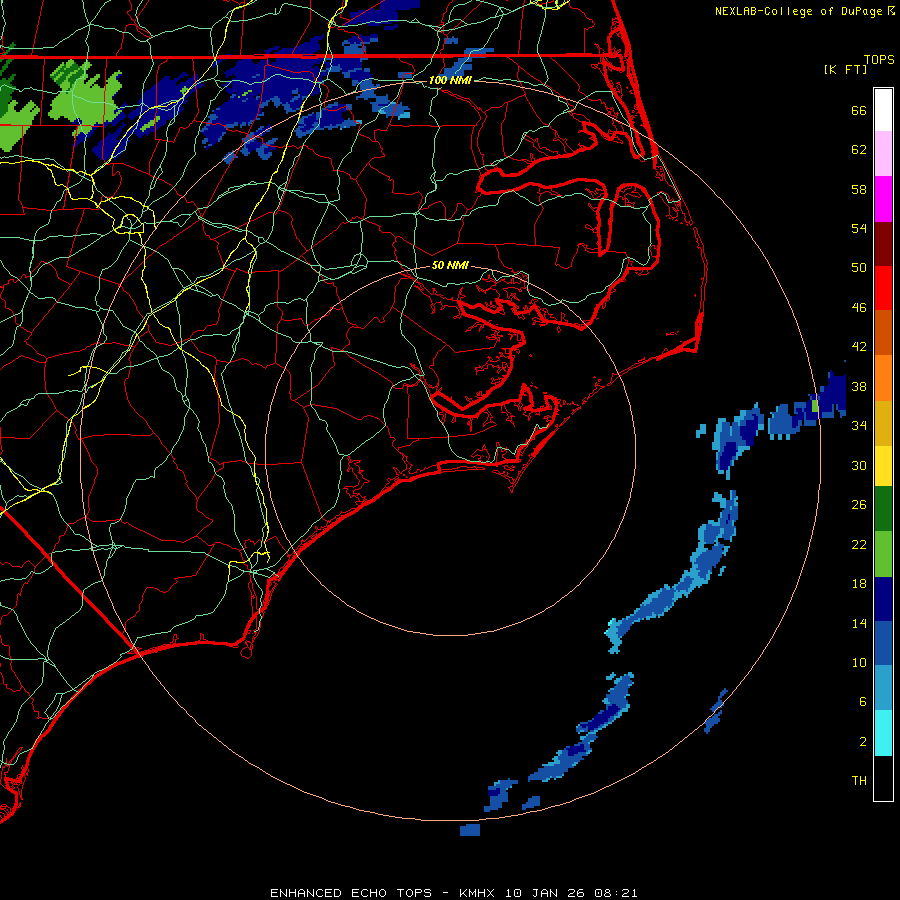Click the legend value "10"
Screen dimensions: 900x900
coord(859,662)
